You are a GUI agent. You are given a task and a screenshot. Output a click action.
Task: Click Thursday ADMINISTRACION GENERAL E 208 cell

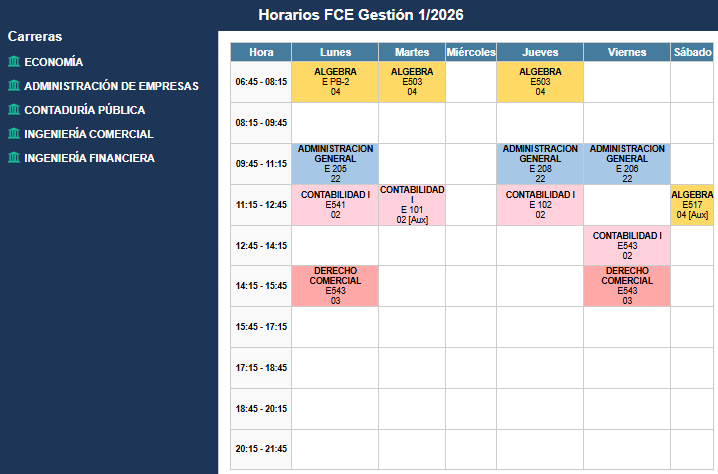540,164
